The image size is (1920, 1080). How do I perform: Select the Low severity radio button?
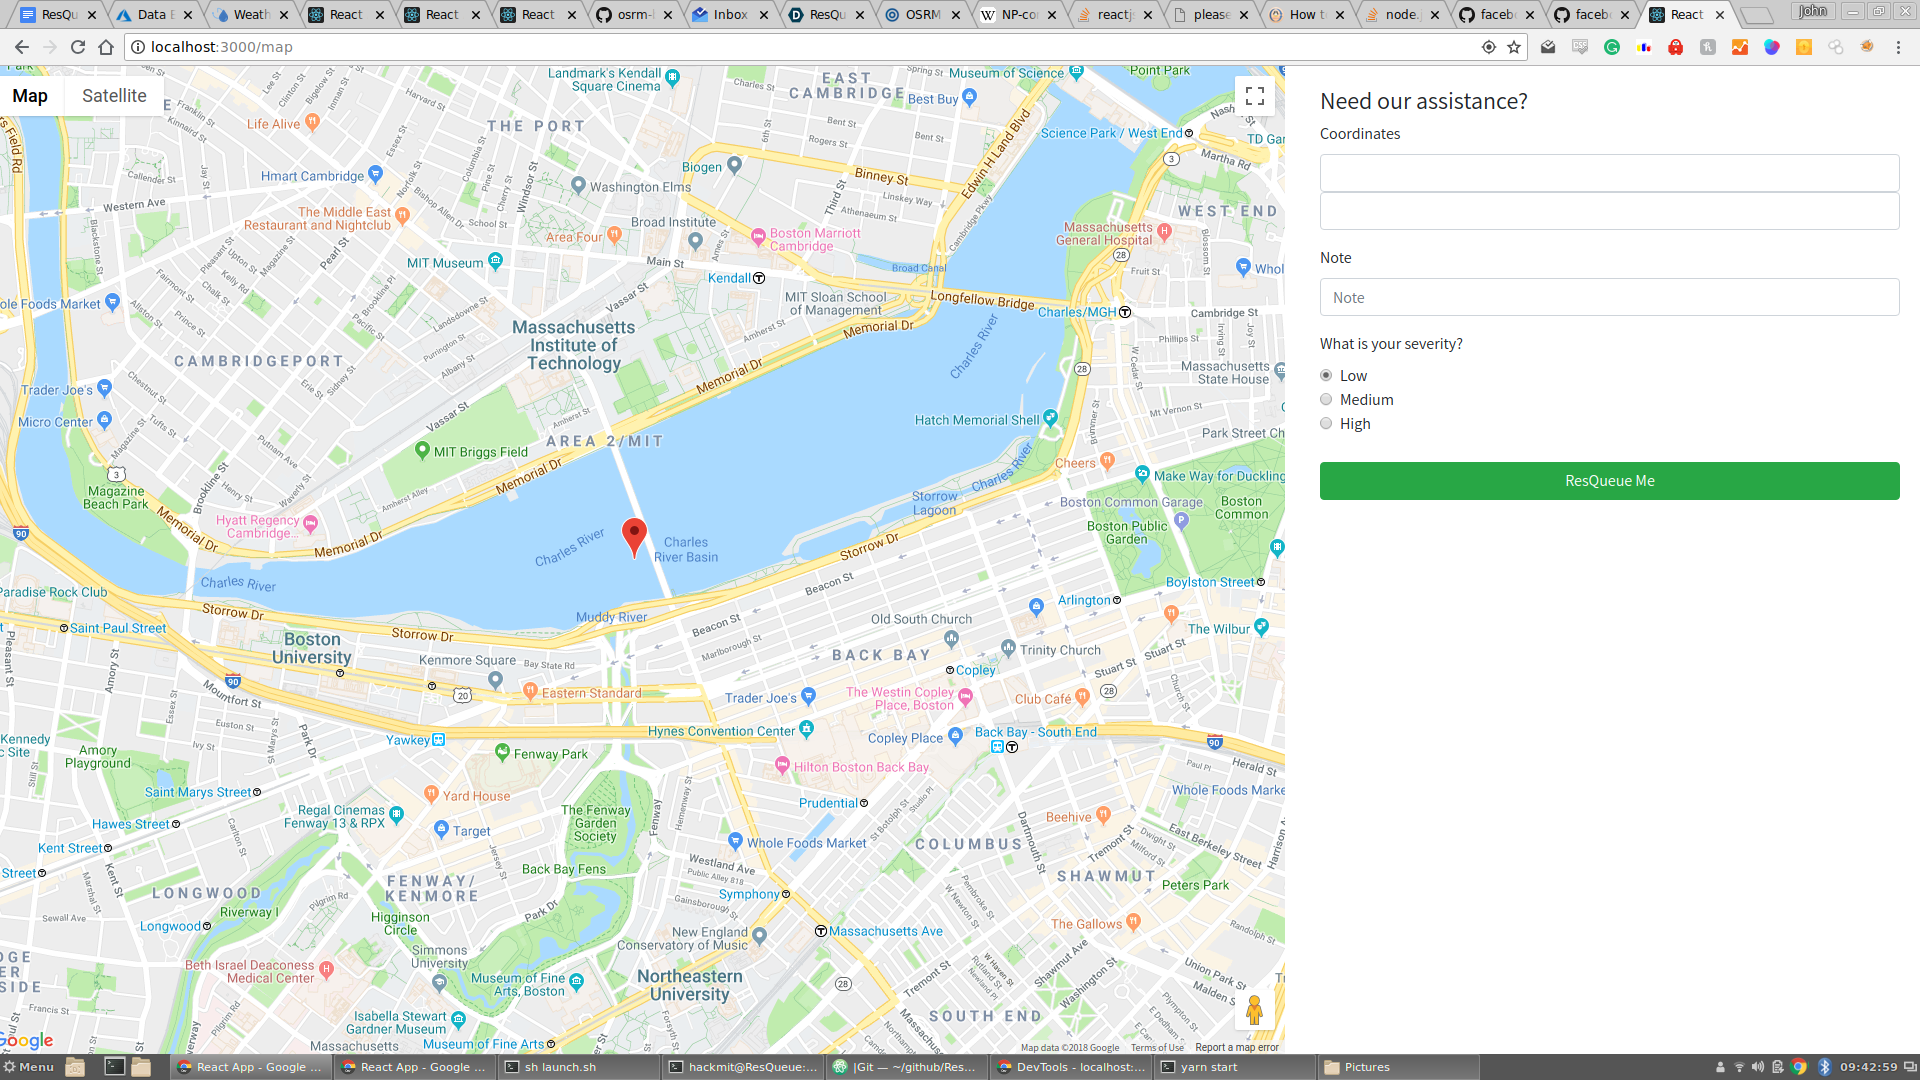point(1326,376)
